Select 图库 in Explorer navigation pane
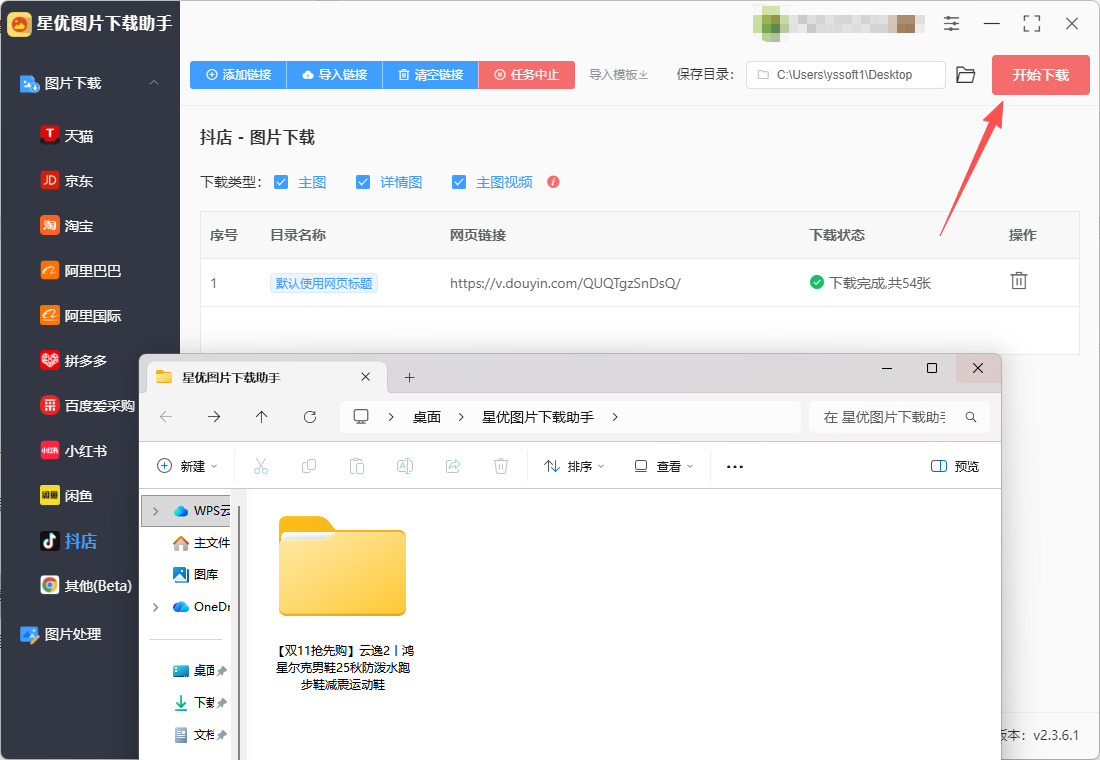Image resolution: width=1100 pixels, height=760 pixels. pyautogui.click(x=196, y=574)
